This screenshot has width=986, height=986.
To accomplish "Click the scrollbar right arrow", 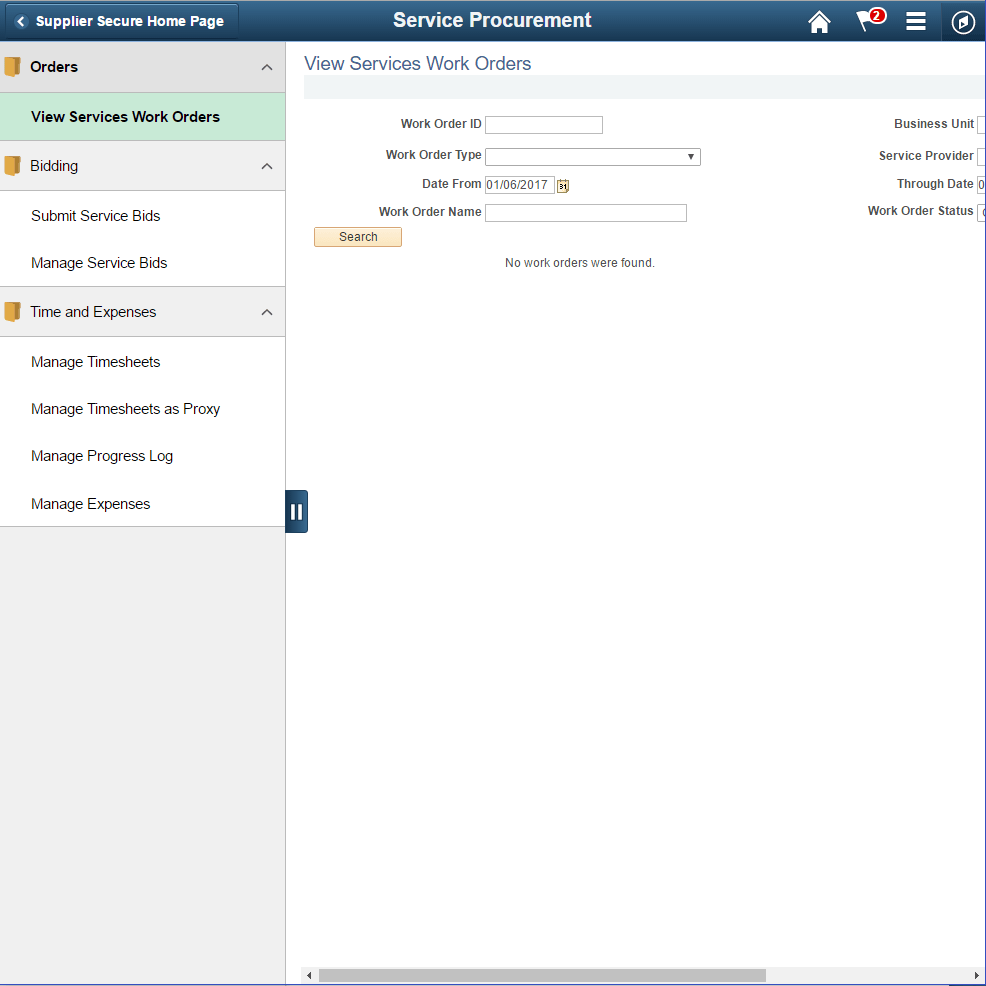I will click(977, 975).
